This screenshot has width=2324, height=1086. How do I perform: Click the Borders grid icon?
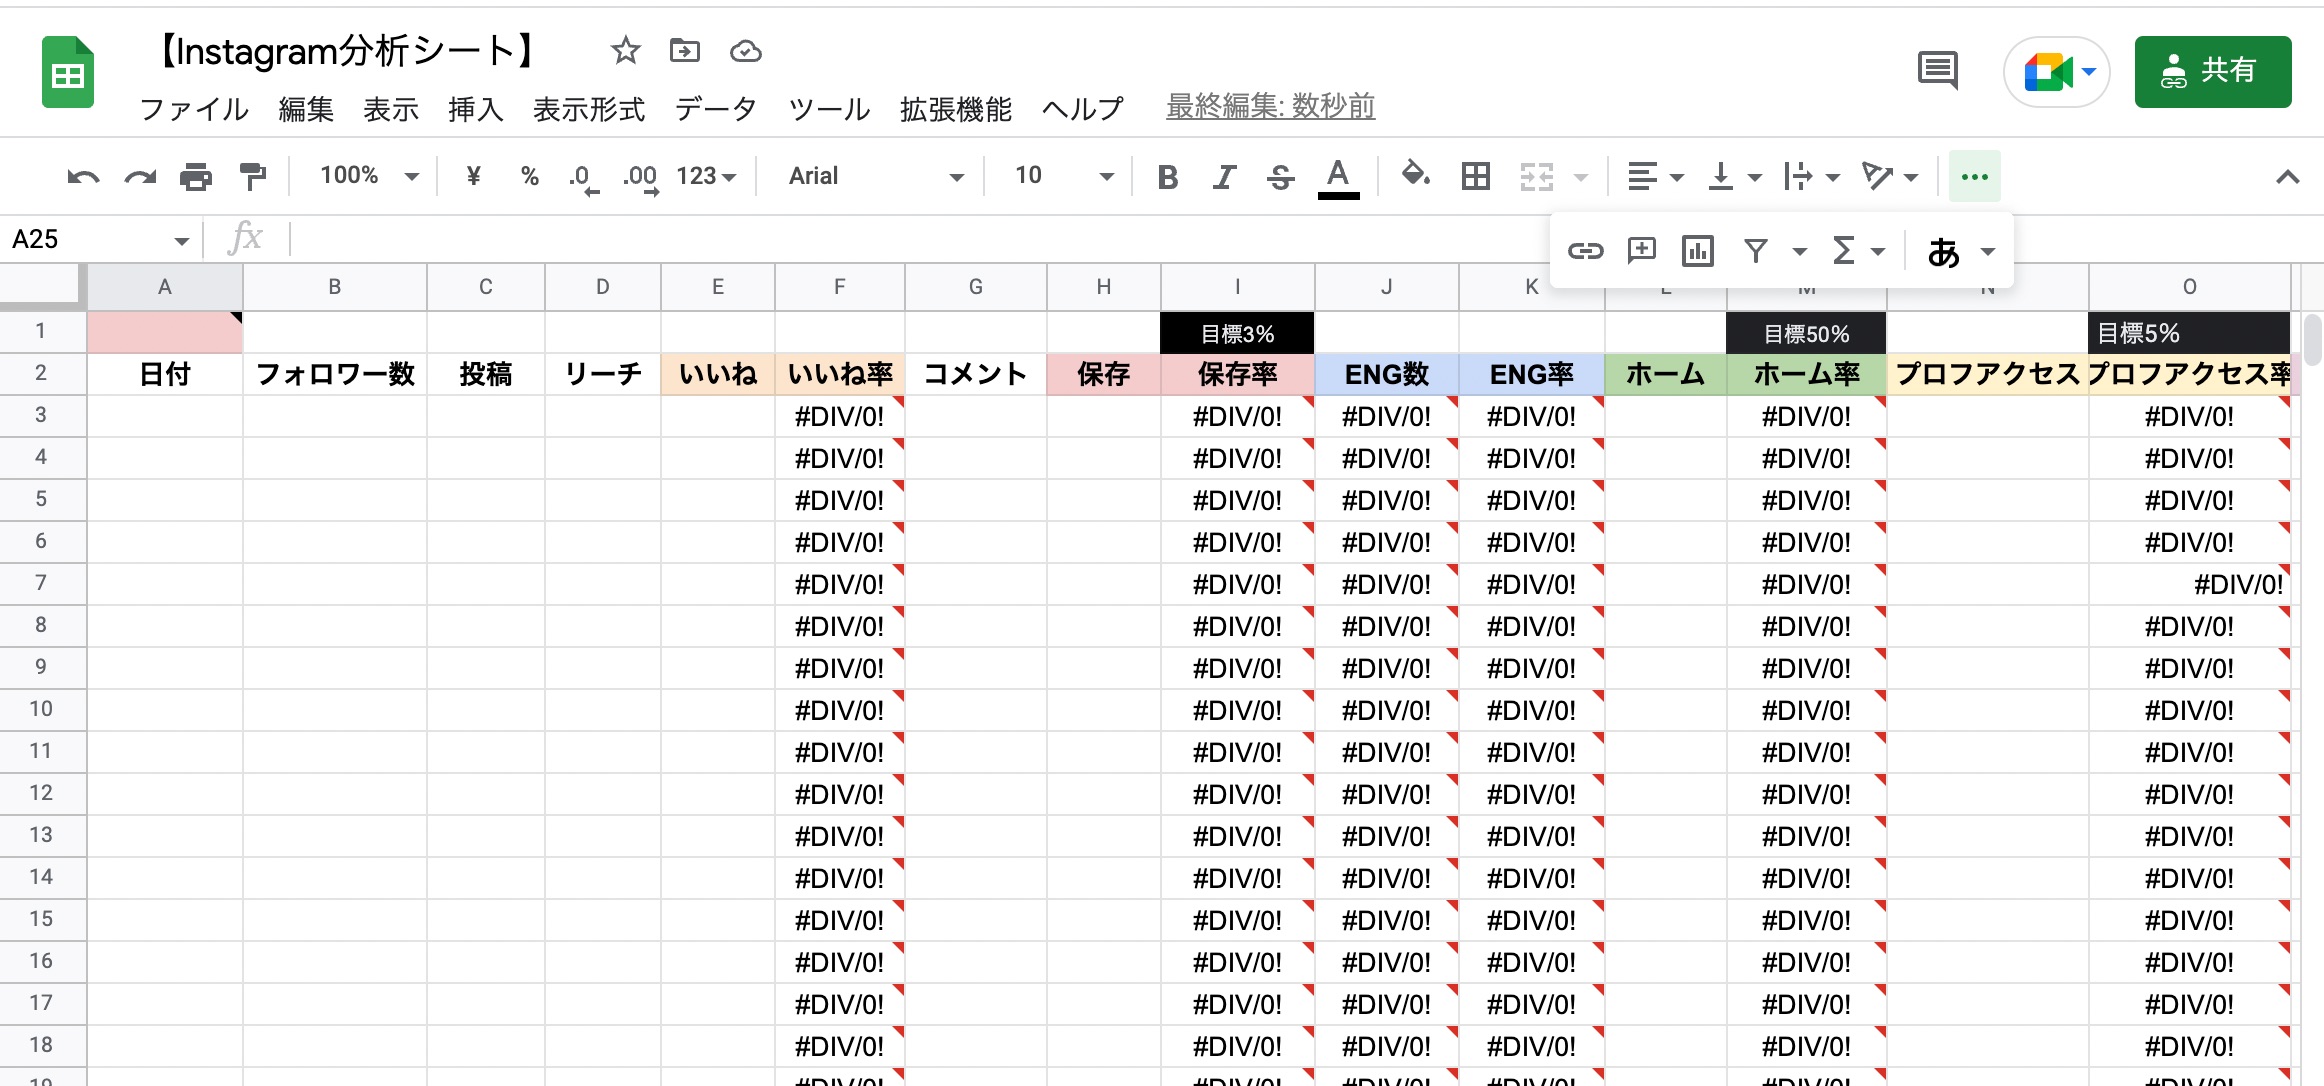click(x=1475, y=177)
